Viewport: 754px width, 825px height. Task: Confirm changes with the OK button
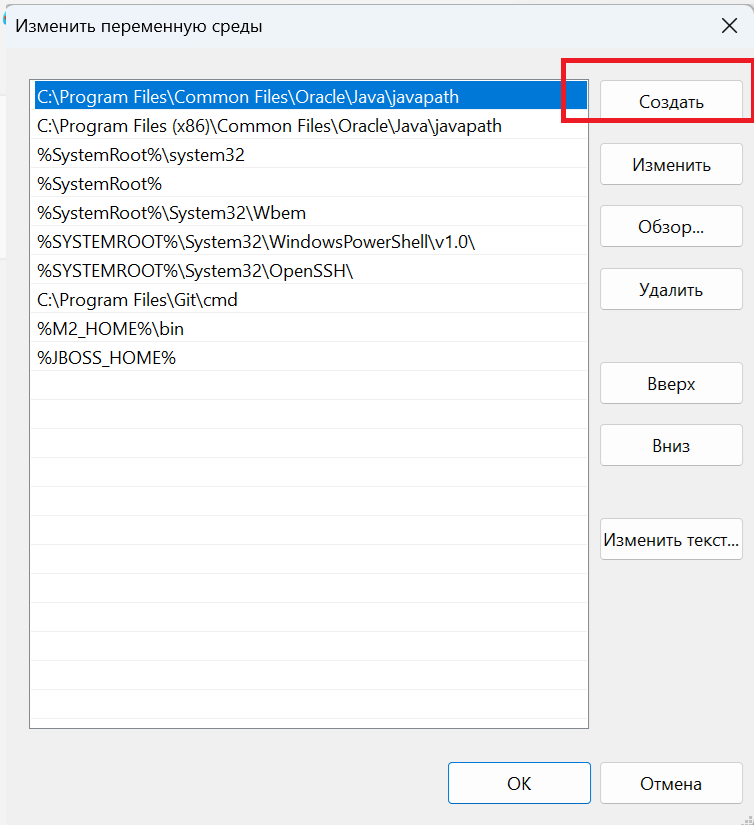click(x=519, y=783)
